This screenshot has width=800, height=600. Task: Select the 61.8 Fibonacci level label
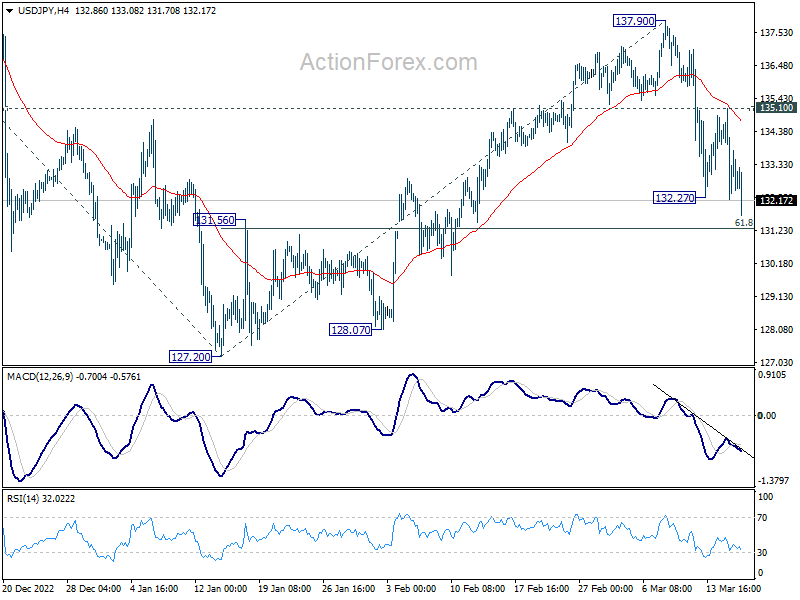click(744, 222)
